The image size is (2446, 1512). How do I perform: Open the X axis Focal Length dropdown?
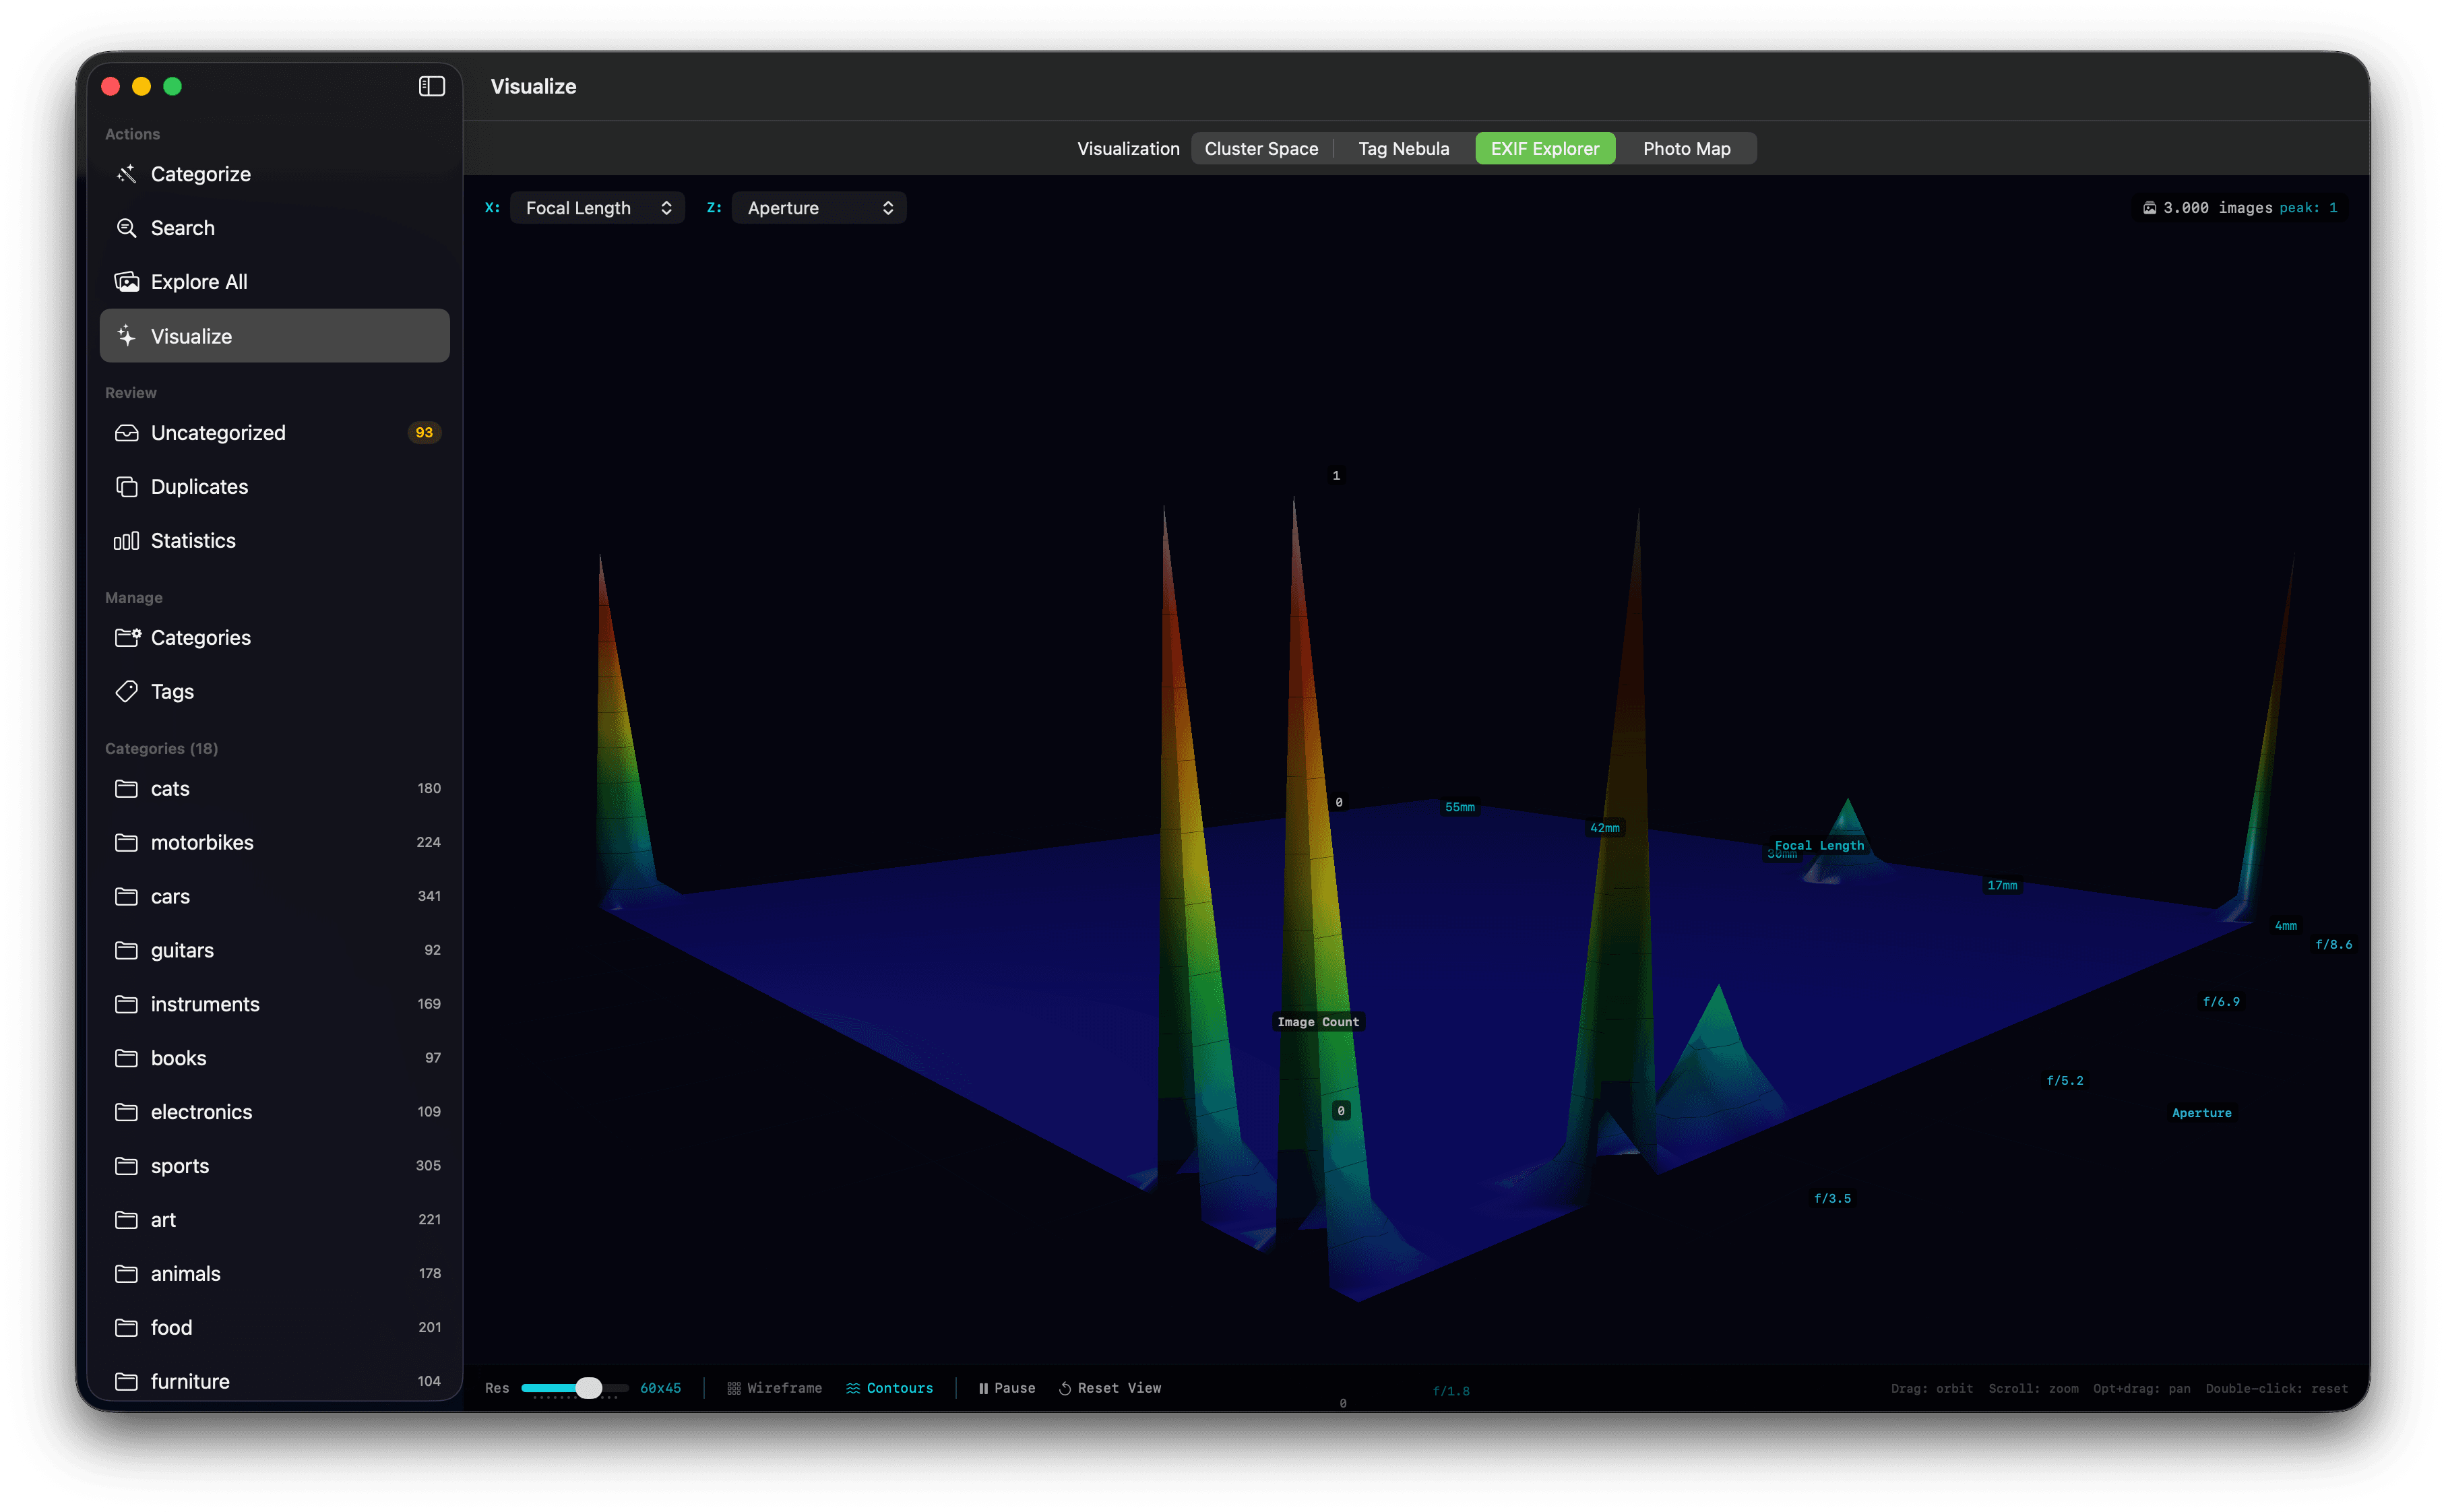click(597, 208)
